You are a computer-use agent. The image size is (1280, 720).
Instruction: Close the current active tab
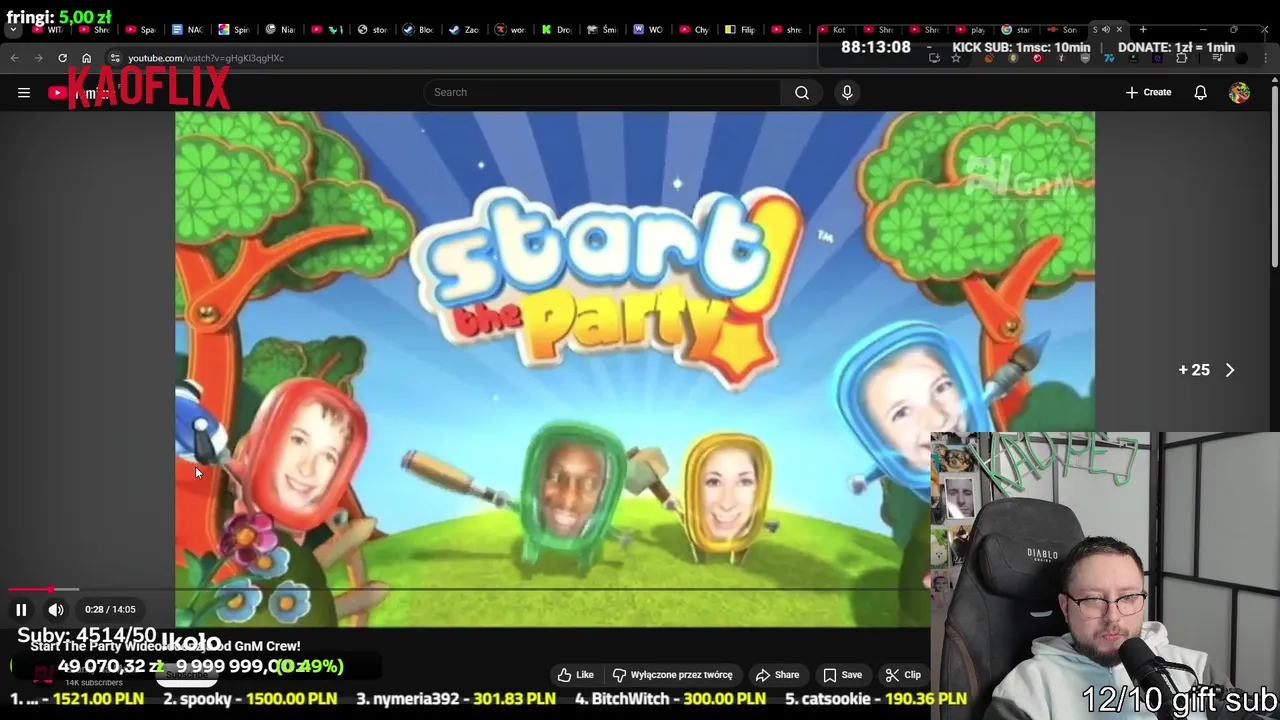pyautogui.click(x=1119, y=30)
